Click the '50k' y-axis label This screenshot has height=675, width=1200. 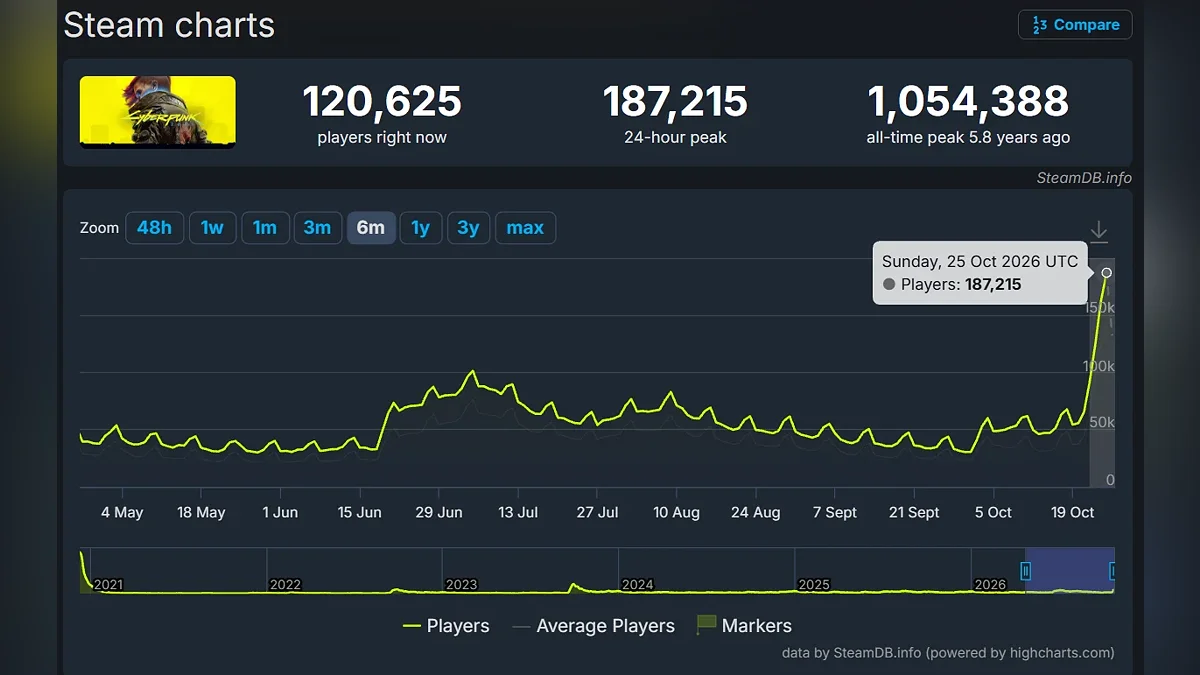coord(1101,423)
